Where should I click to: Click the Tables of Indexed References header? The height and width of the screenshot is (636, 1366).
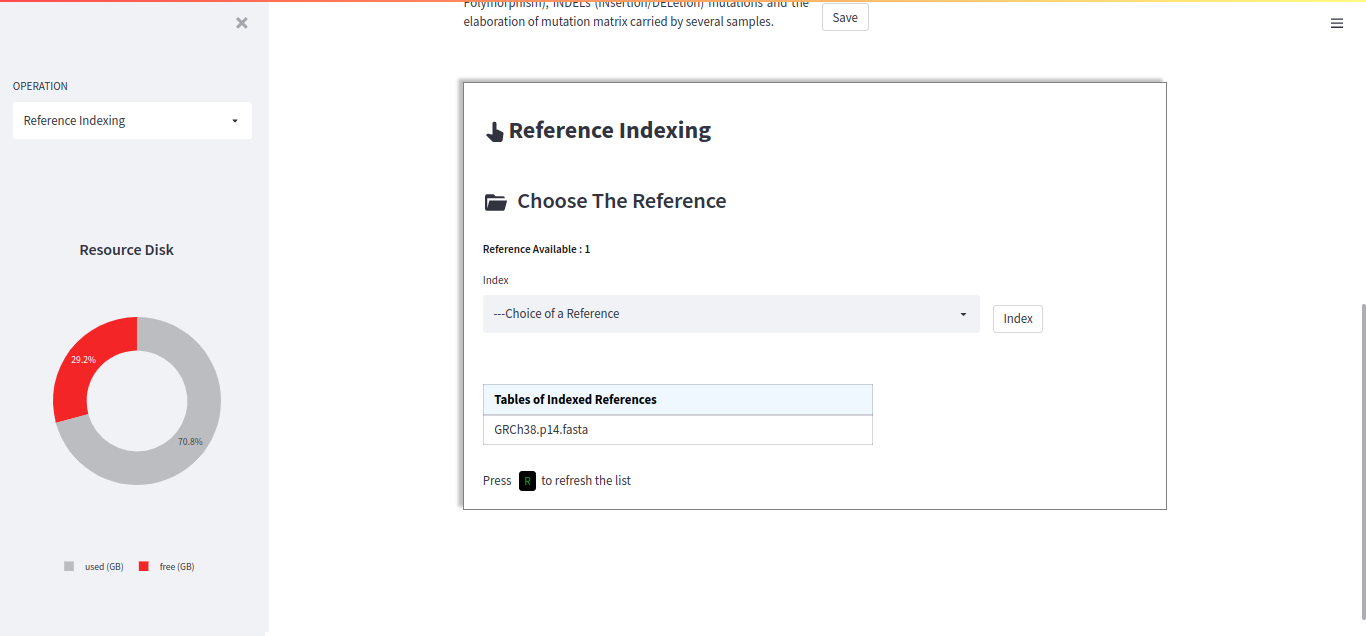point(678,400)
